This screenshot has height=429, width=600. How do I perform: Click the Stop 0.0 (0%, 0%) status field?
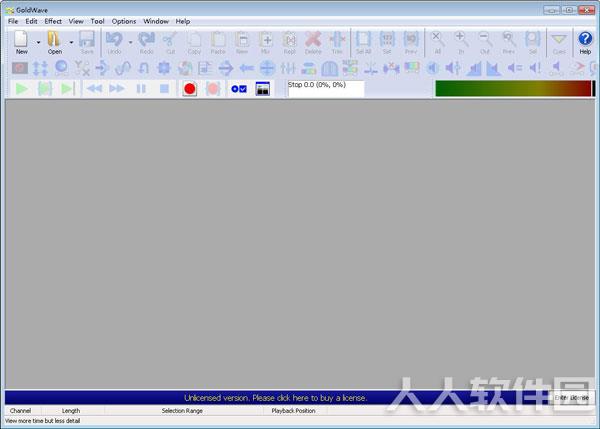[326, 89]
